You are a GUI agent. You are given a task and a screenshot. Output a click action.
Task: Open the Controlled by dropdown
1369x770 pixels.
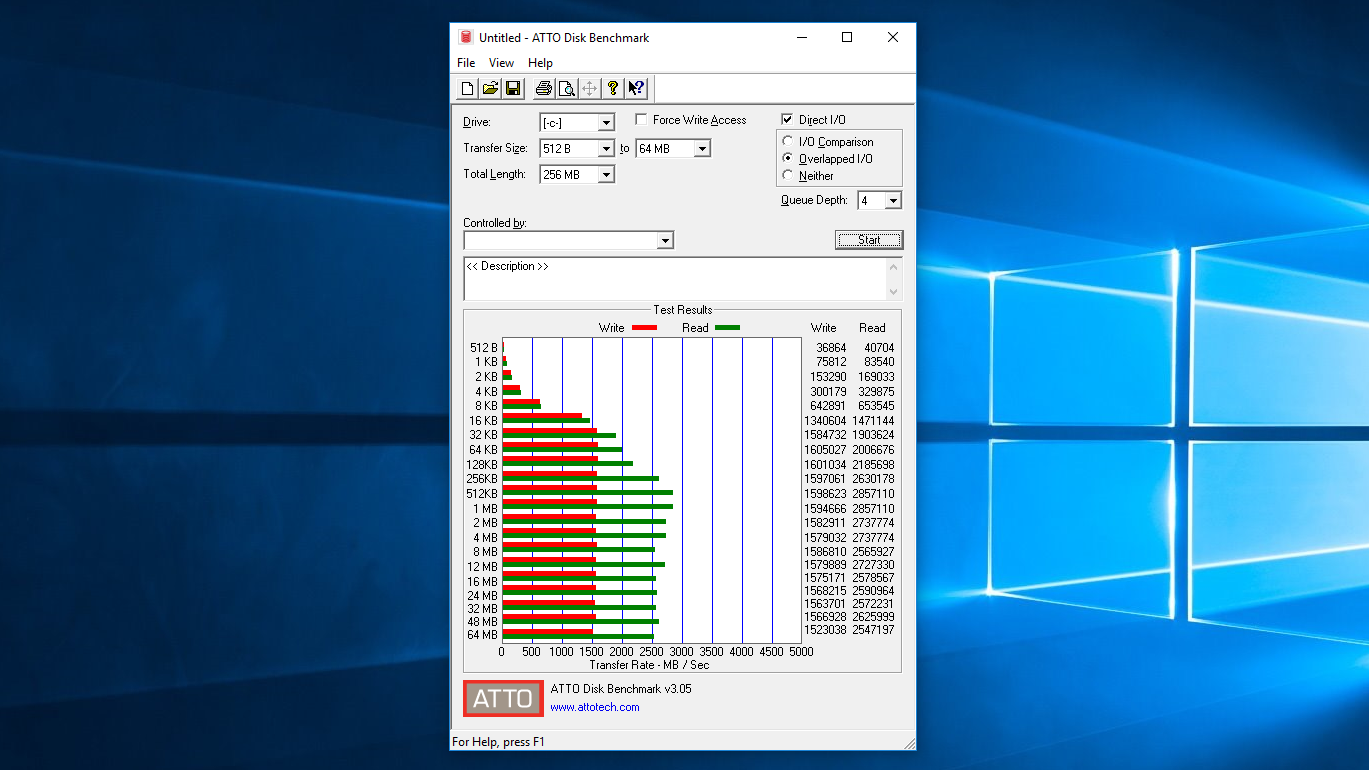pos(665,241)
